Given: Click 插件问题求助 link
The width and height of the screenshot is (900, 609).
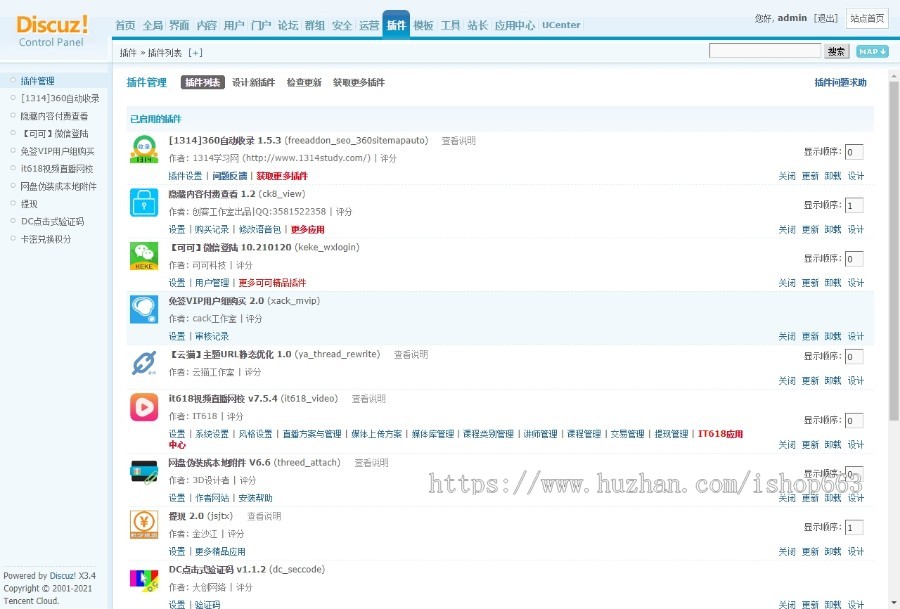Looking at the screenshot, I should (x=840, y=83).
